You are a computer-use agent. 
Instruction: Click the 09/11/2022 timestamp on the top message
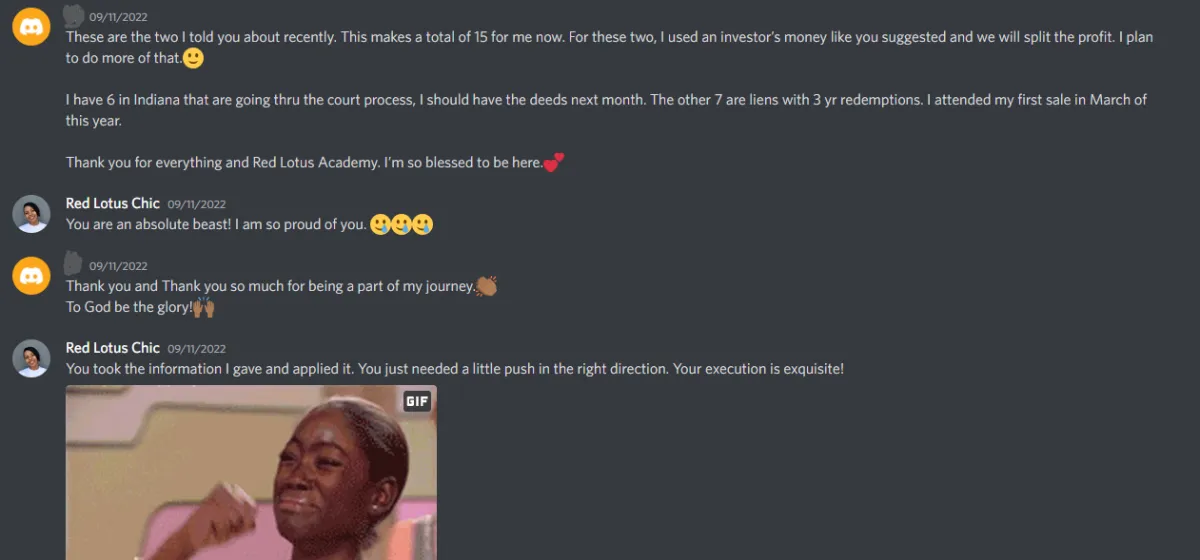click(118, 17)
